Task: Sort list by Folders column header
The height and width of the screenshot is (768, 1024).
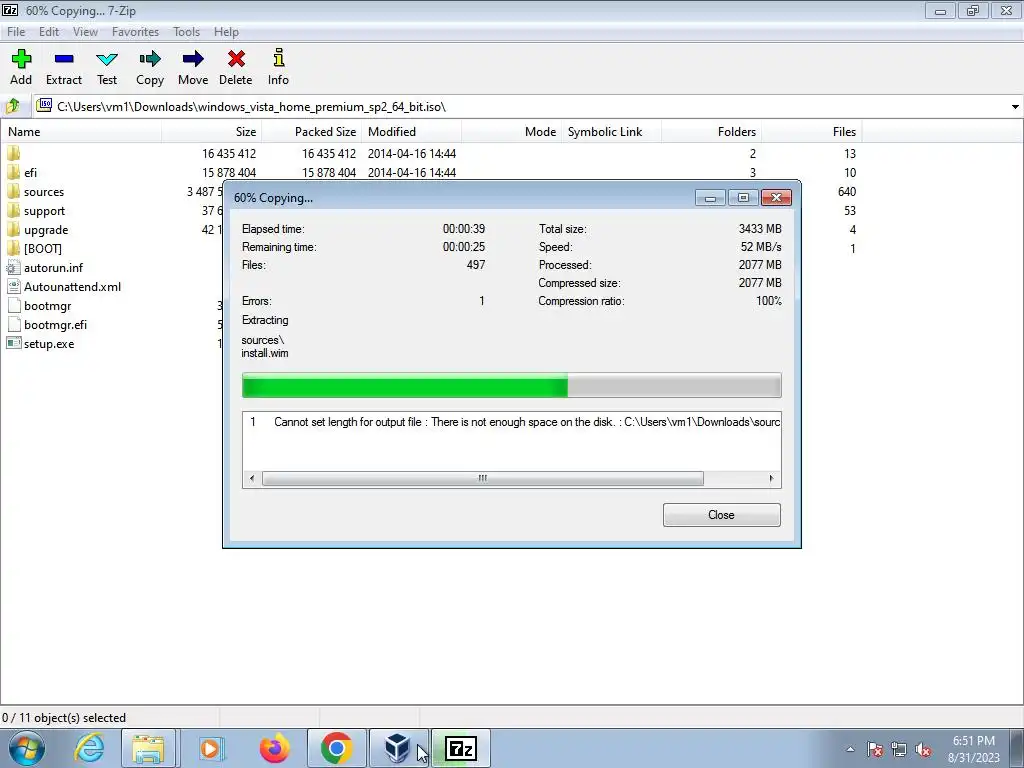Action: pos(711,131)
